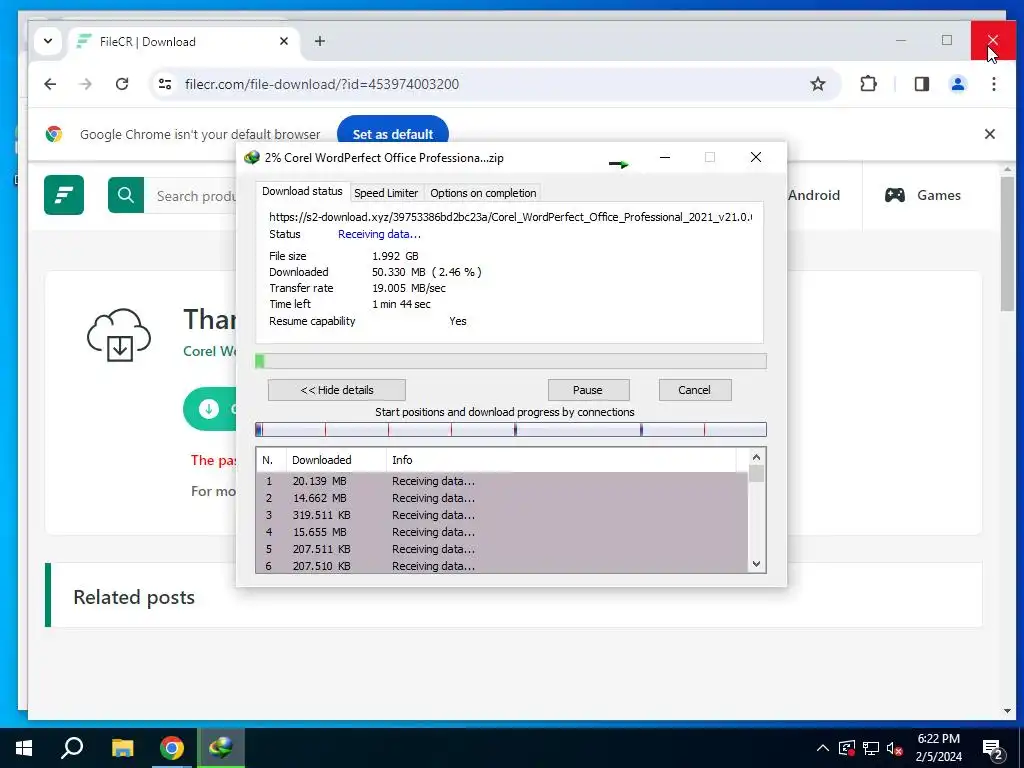Bookmark this page with the star icon
The height and width of the screenshot is (768, 1024).
(818, 84)
